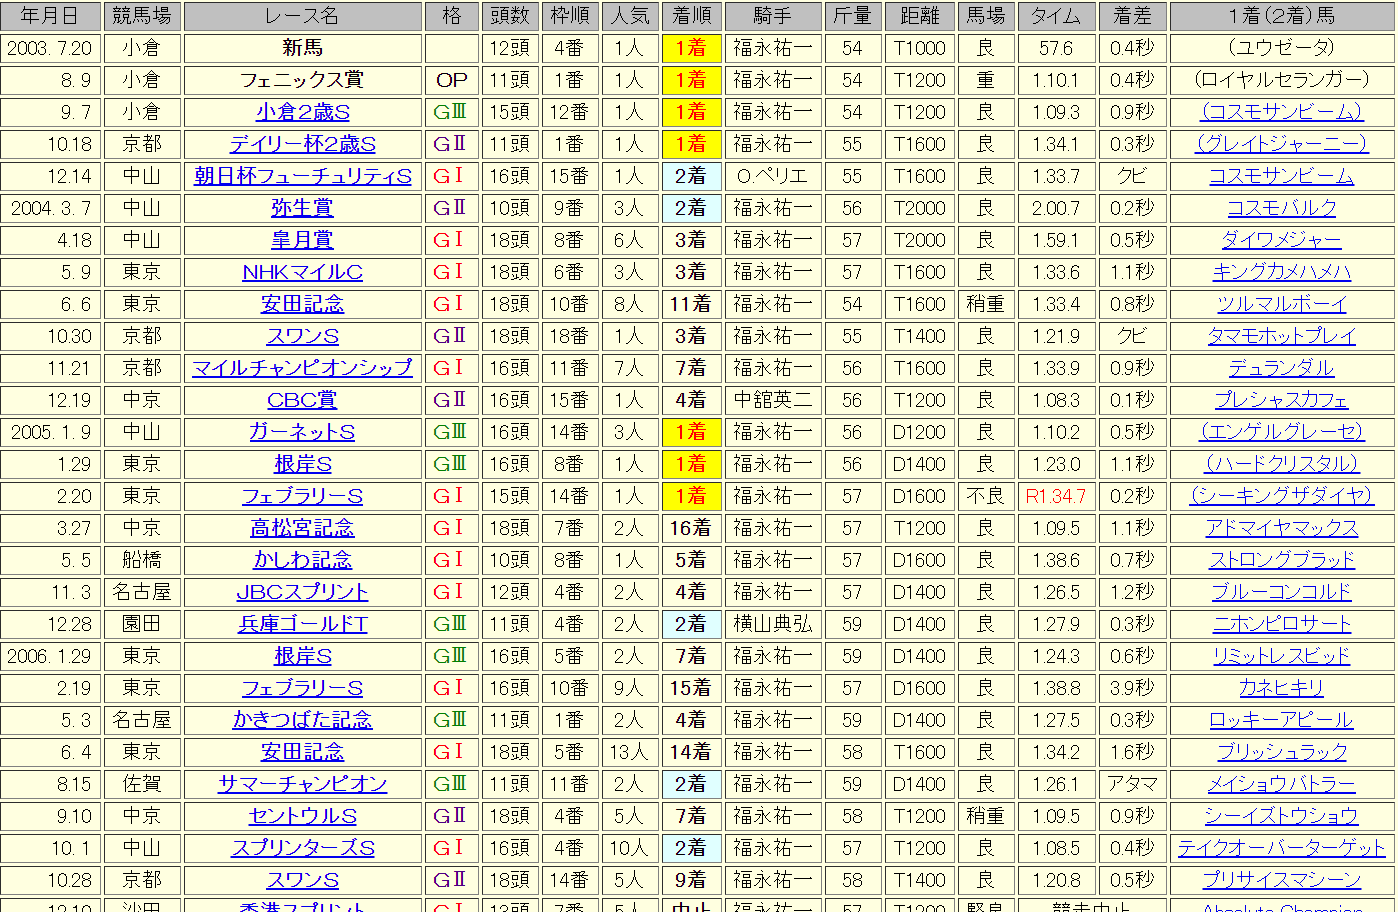Click the ダイワメジャー horse link
Viewport: 1398px width, 912px height.
[x=1281, y=240]
